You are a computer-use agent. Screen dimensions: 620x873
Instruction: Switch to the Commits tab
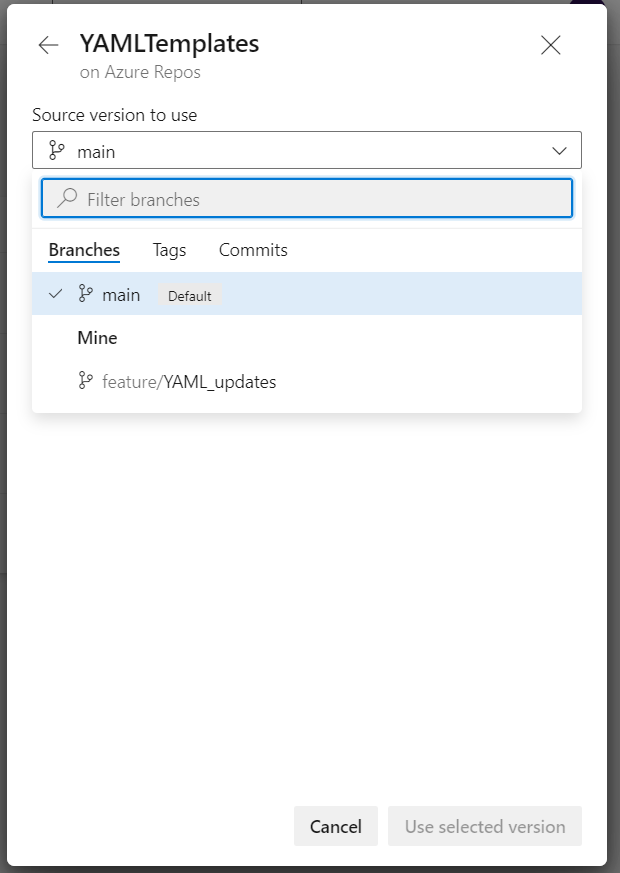pyautogui.click(x=253, y=250)
